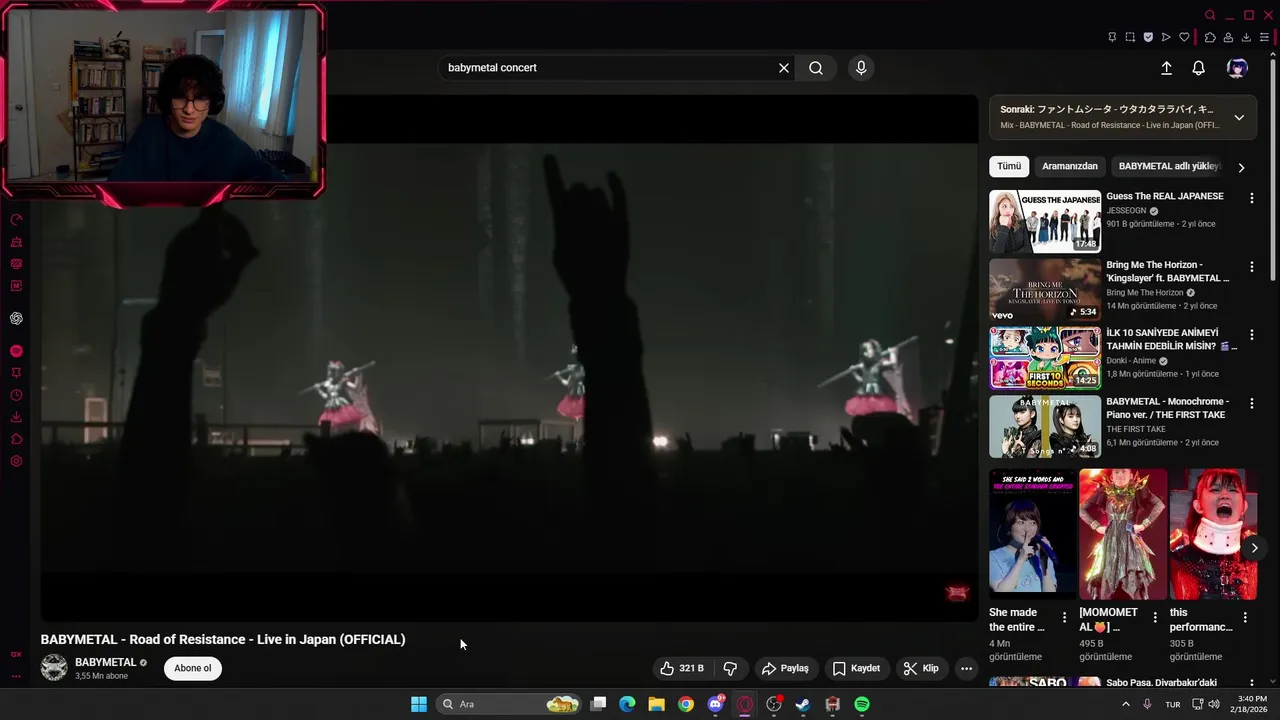Open options menu for İLK 10 SANİYEDE video
Image resolution: width=1280 pixels, height=720 pixels.
pyautogui.click(x=1251, y=335)
